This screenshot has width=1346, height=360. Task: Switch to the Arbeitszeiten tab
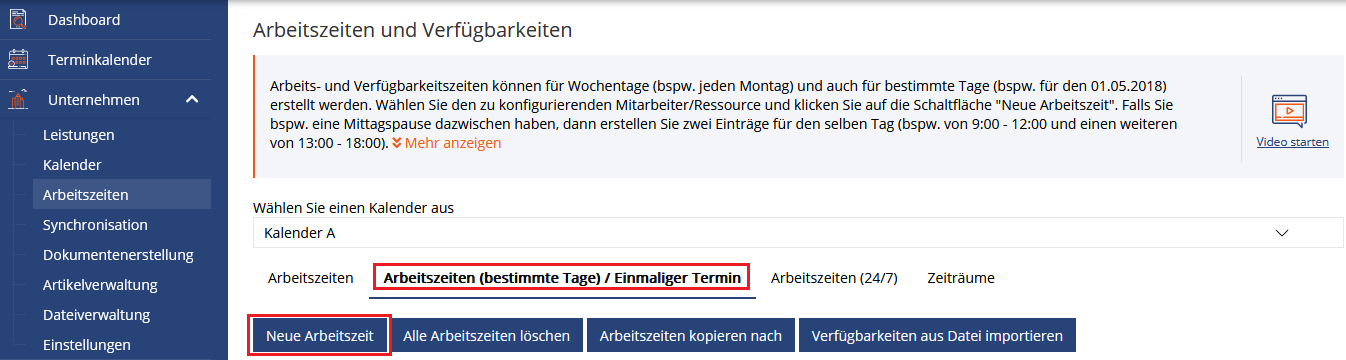coord(310,277)
